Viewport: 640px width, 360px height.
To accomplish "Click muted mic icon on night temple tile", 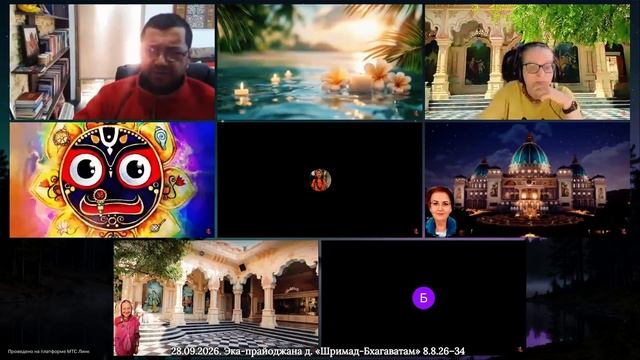I will [624, 231].
